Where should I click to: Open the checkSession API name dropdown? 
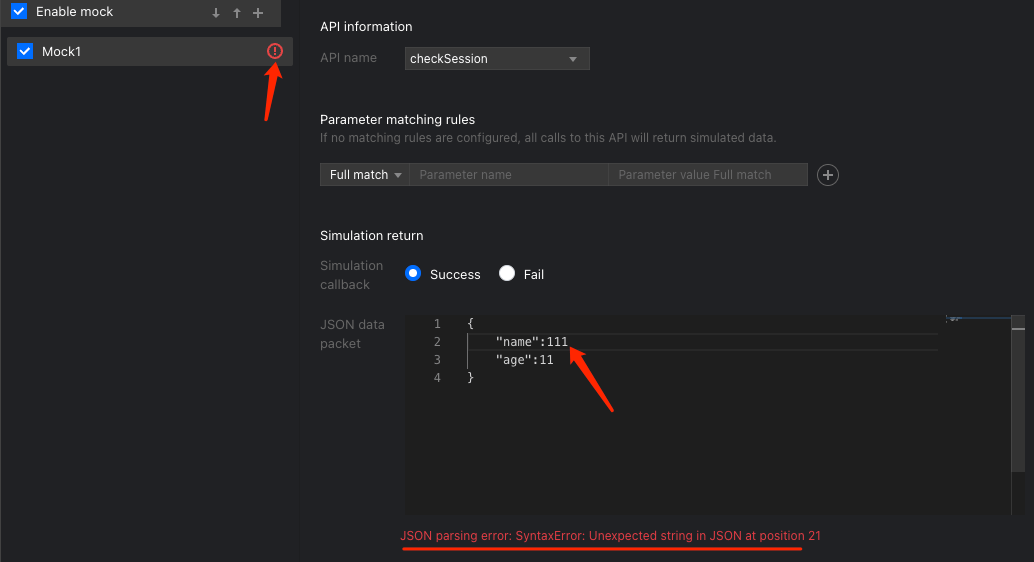coord(497,59)
